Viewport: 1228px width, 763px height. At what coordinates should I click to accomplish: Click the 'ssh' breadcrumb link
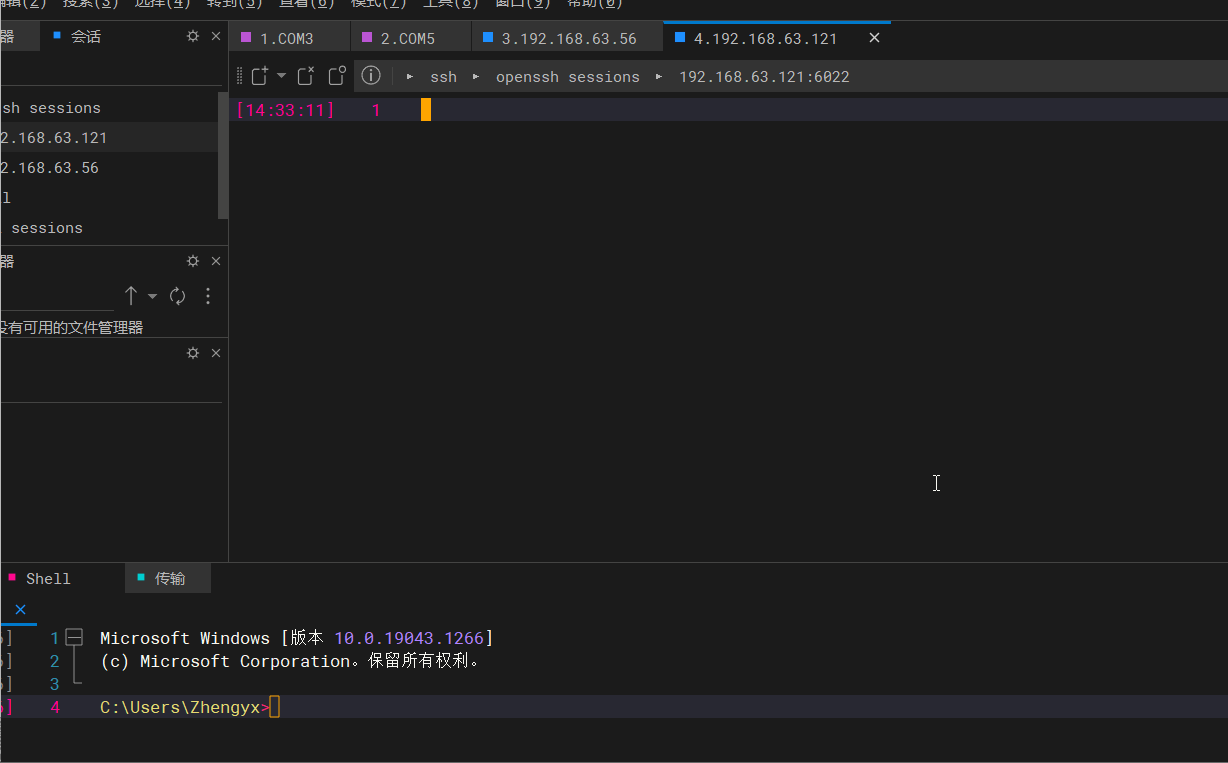pos(443,76)
